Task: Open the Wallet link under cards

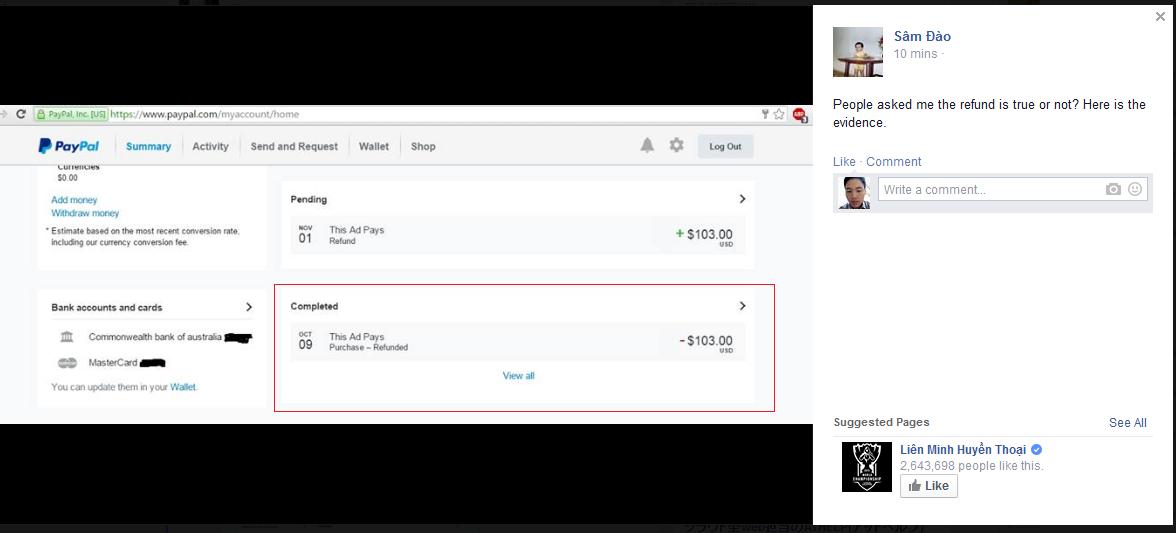Action: click(182, 387)
